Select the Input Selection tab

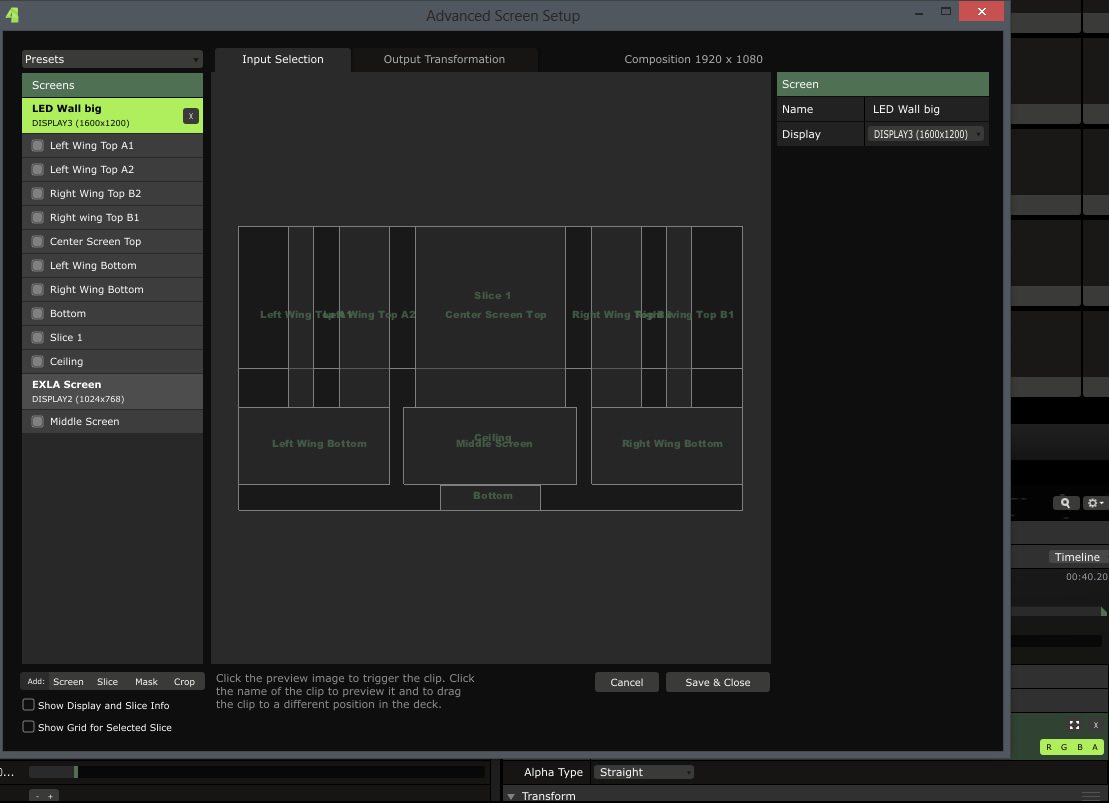coord(283,60)
